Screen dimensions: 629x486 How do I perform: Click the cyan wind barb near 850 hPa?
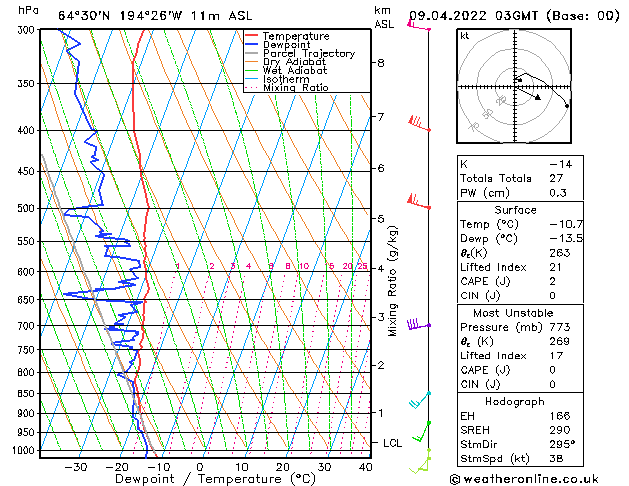pos(420,400)
